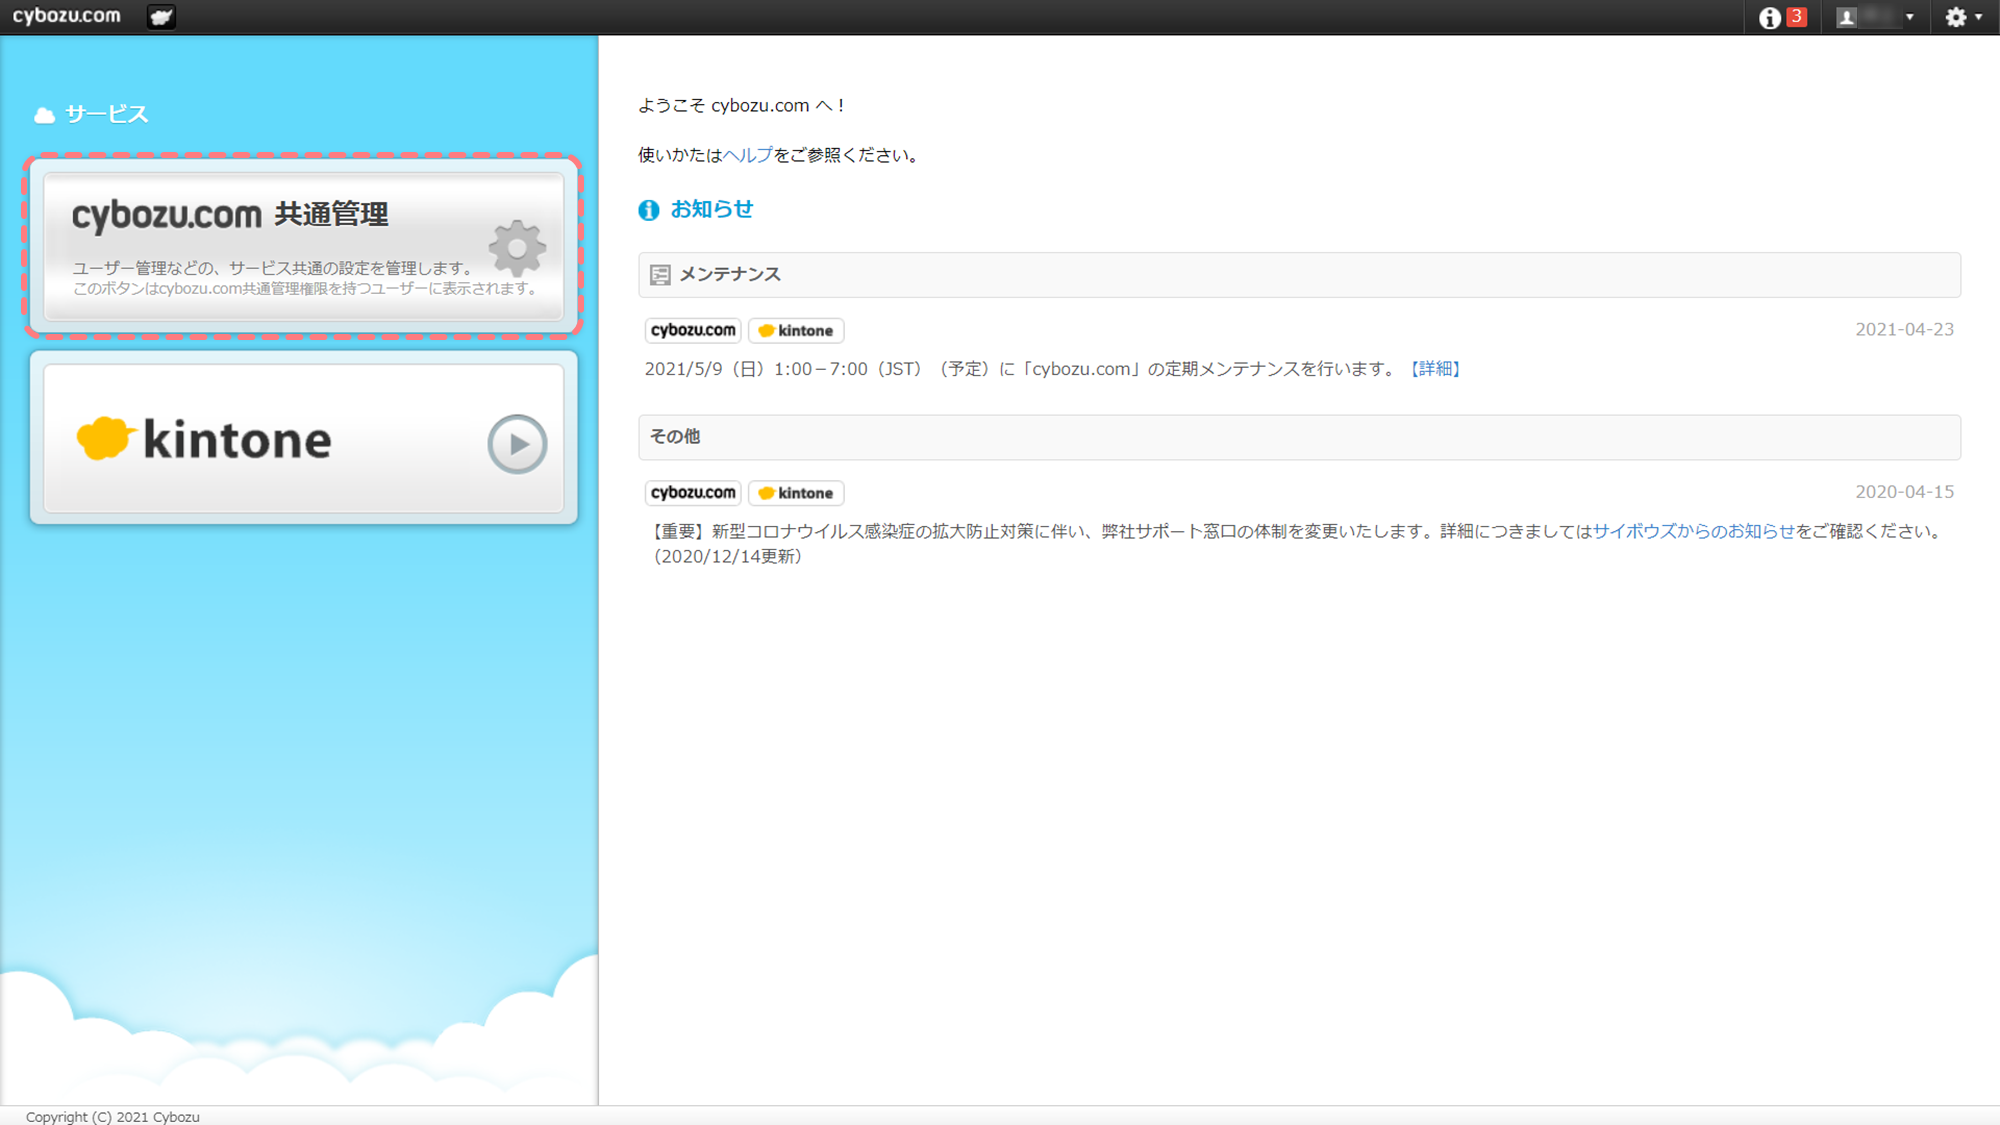
Task: Open the kintone service button
Action: tap(303, 438)
